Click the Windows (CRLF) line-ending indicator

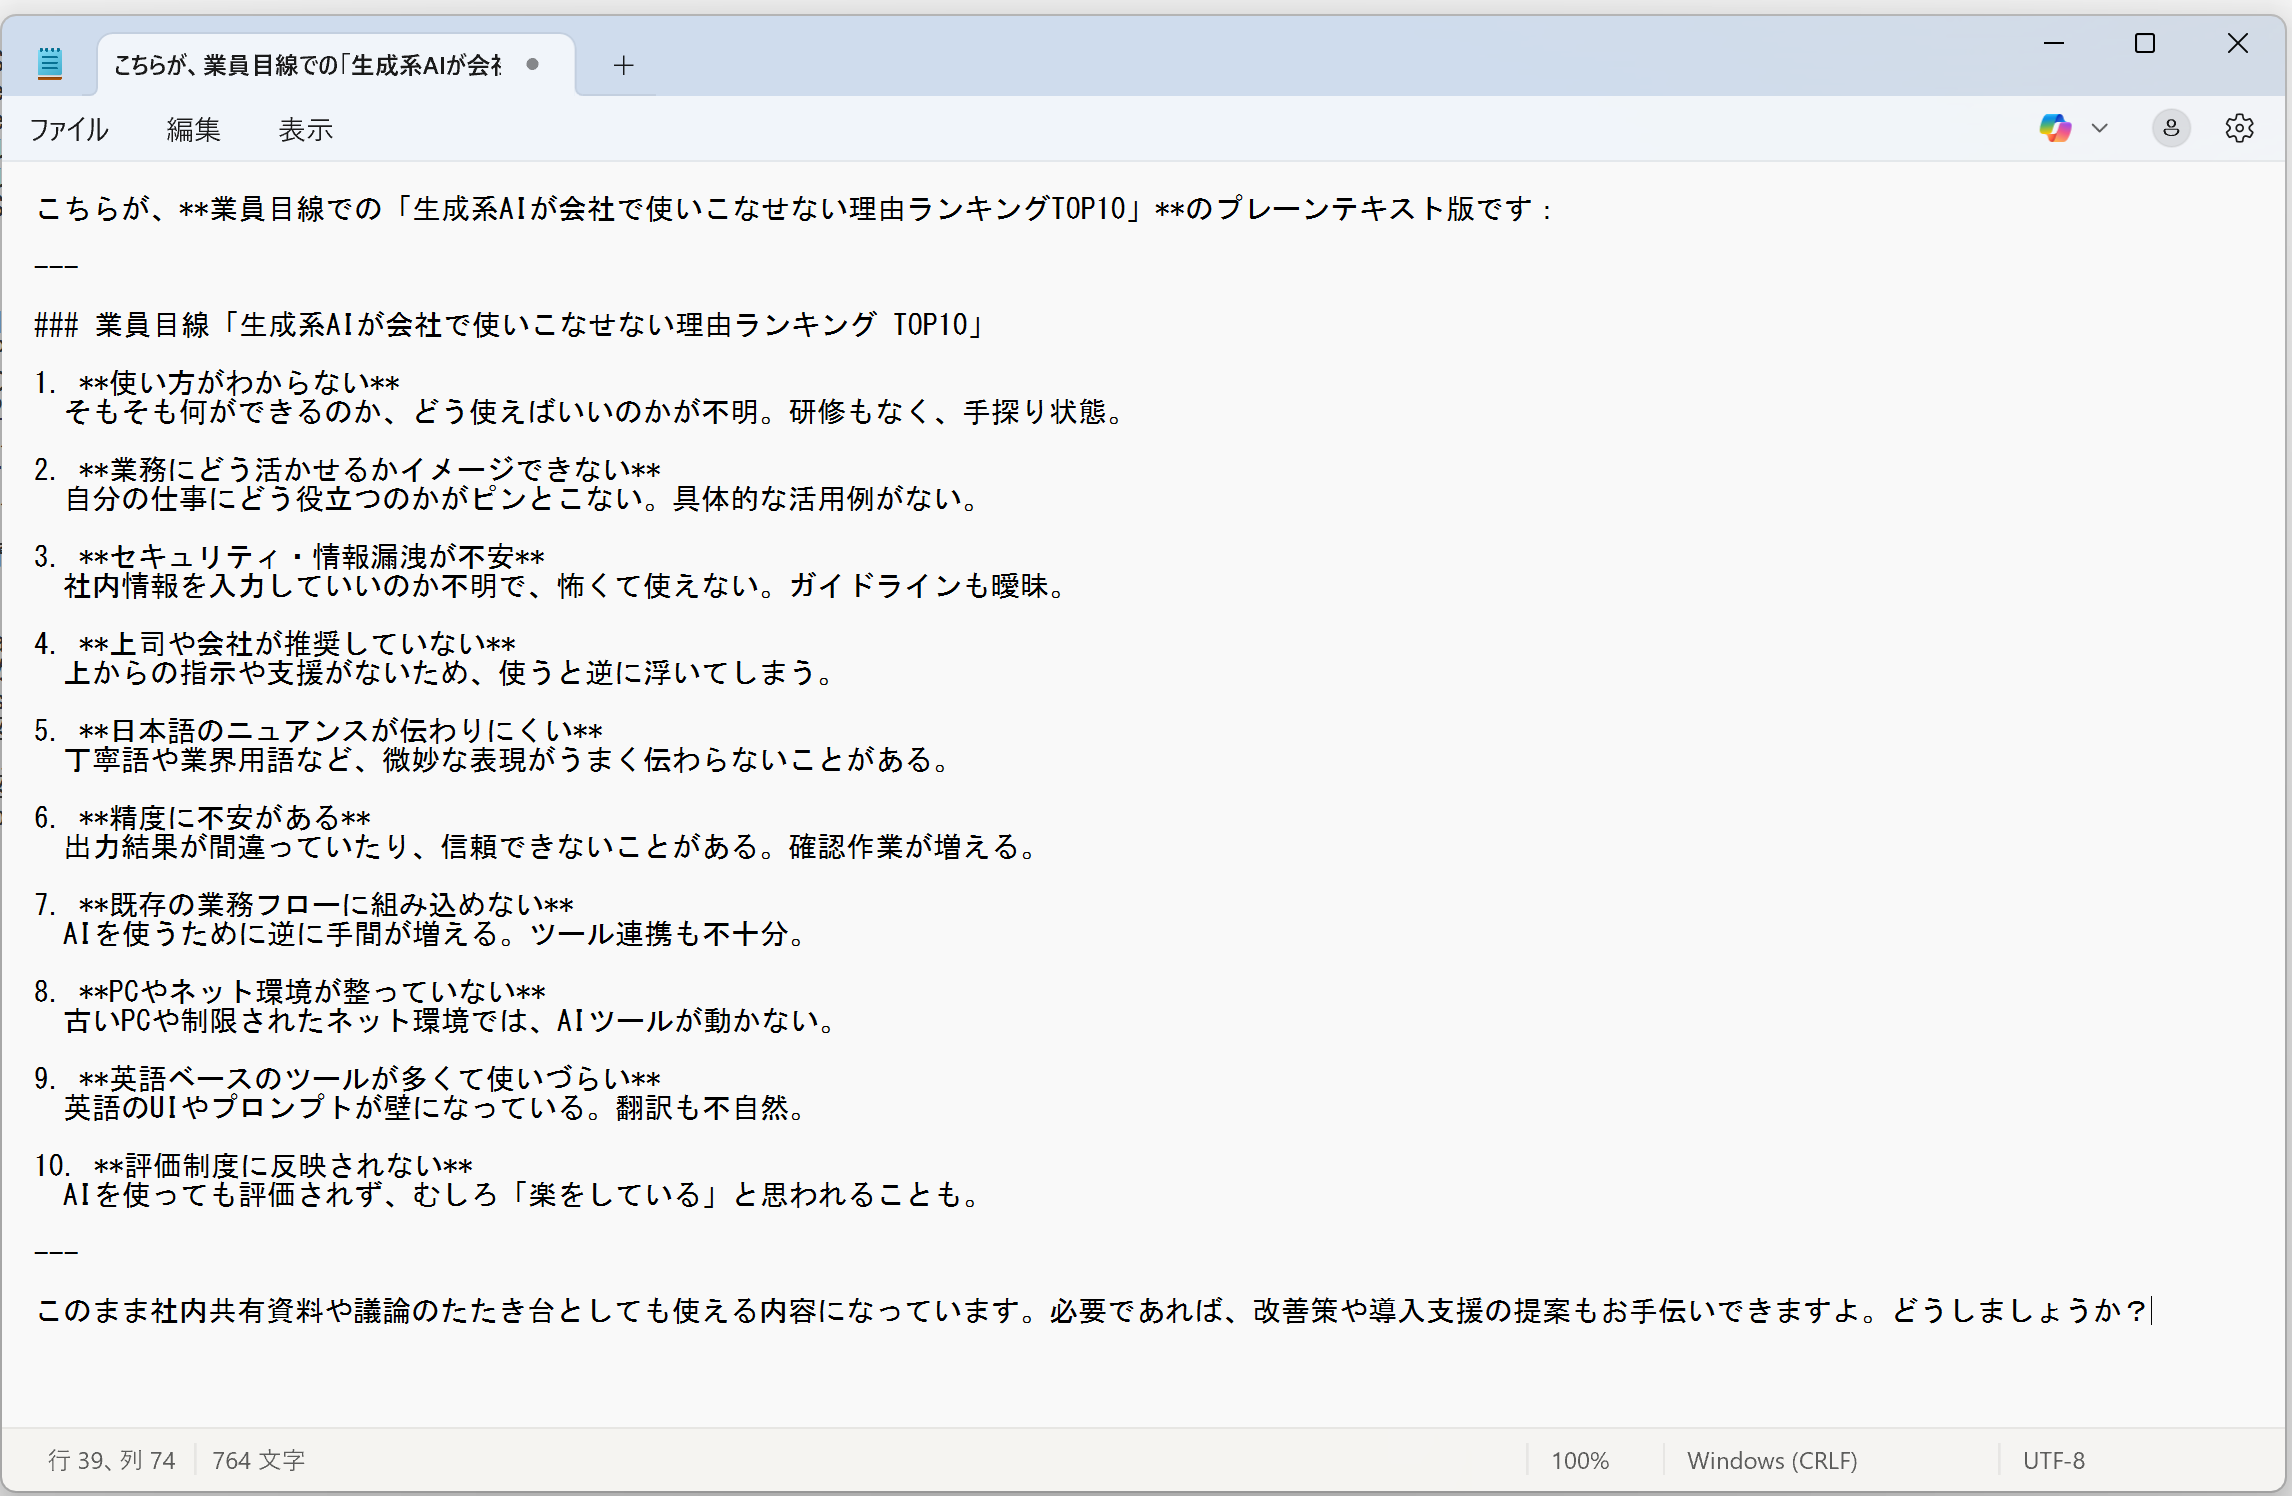tap(1772, 1460)
